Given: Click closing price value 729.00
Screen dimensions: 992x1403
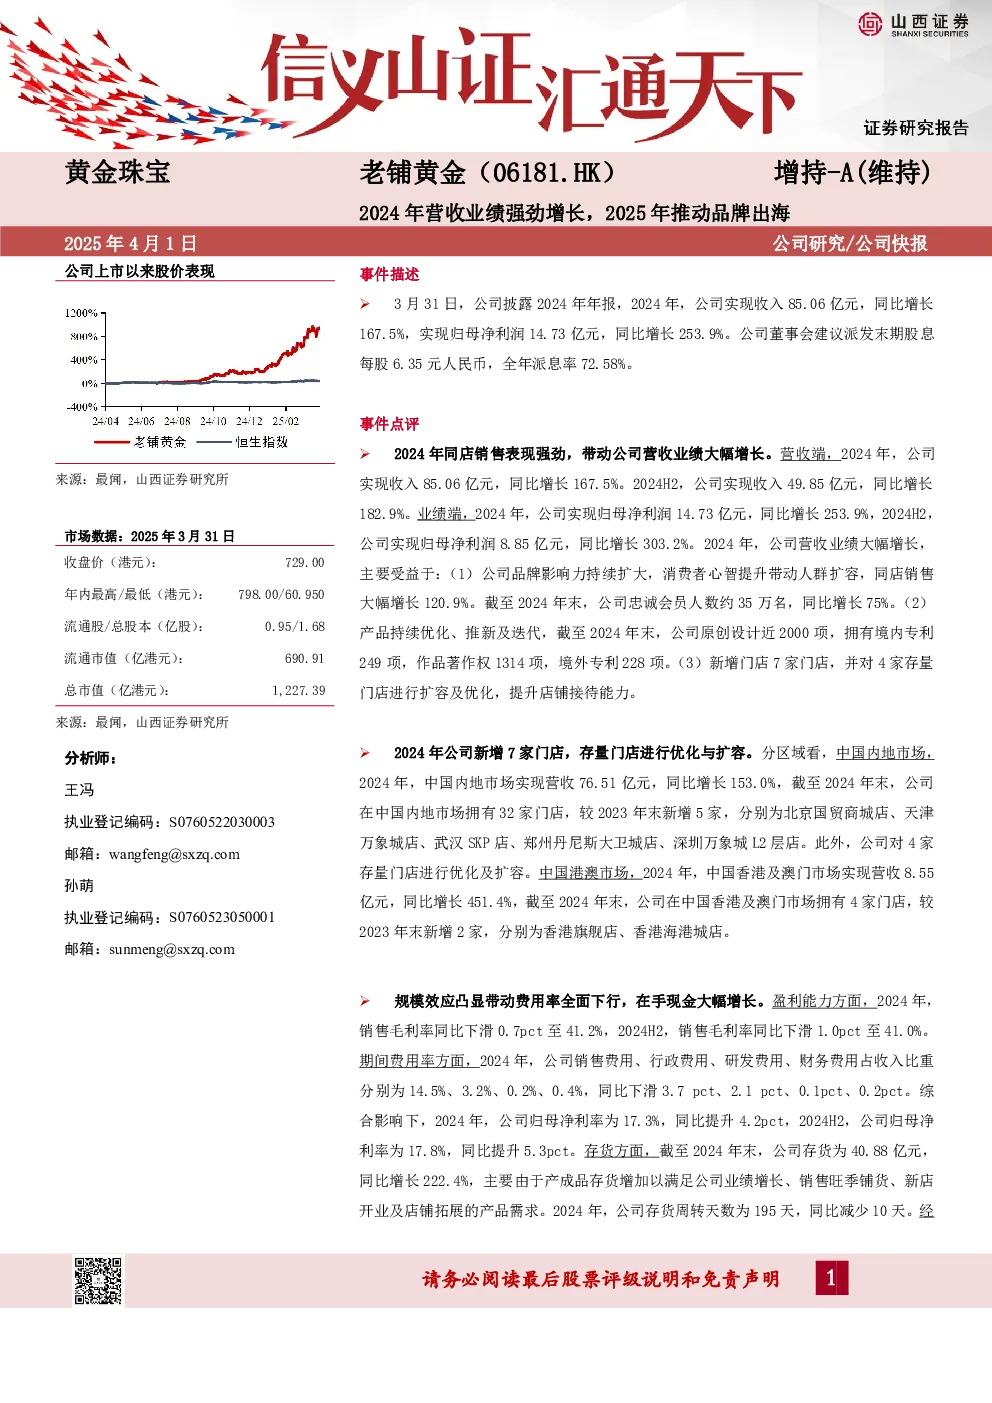Looking at the screenshot, I should pos(305,563).
